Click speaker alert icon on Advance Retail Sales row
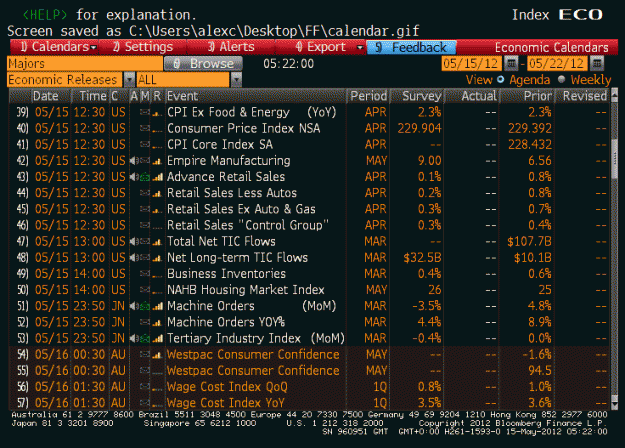 click(x=134, y=177)
